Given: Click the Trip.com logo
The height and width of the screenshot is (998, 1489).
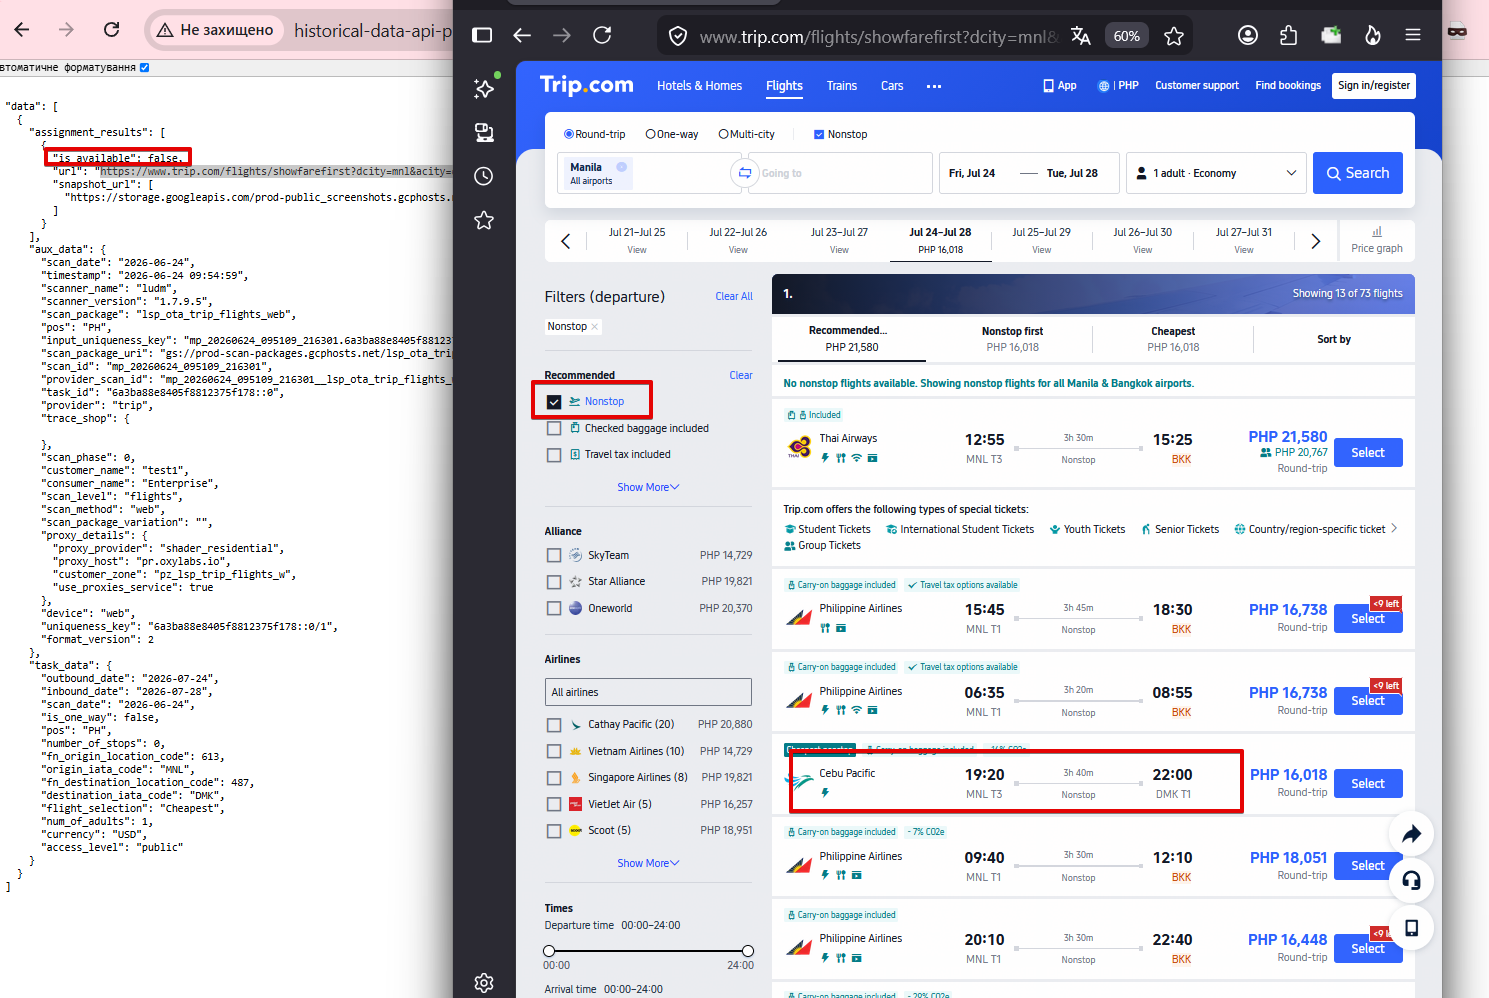Looking at the screenshot, I should [x=587, y=85].
